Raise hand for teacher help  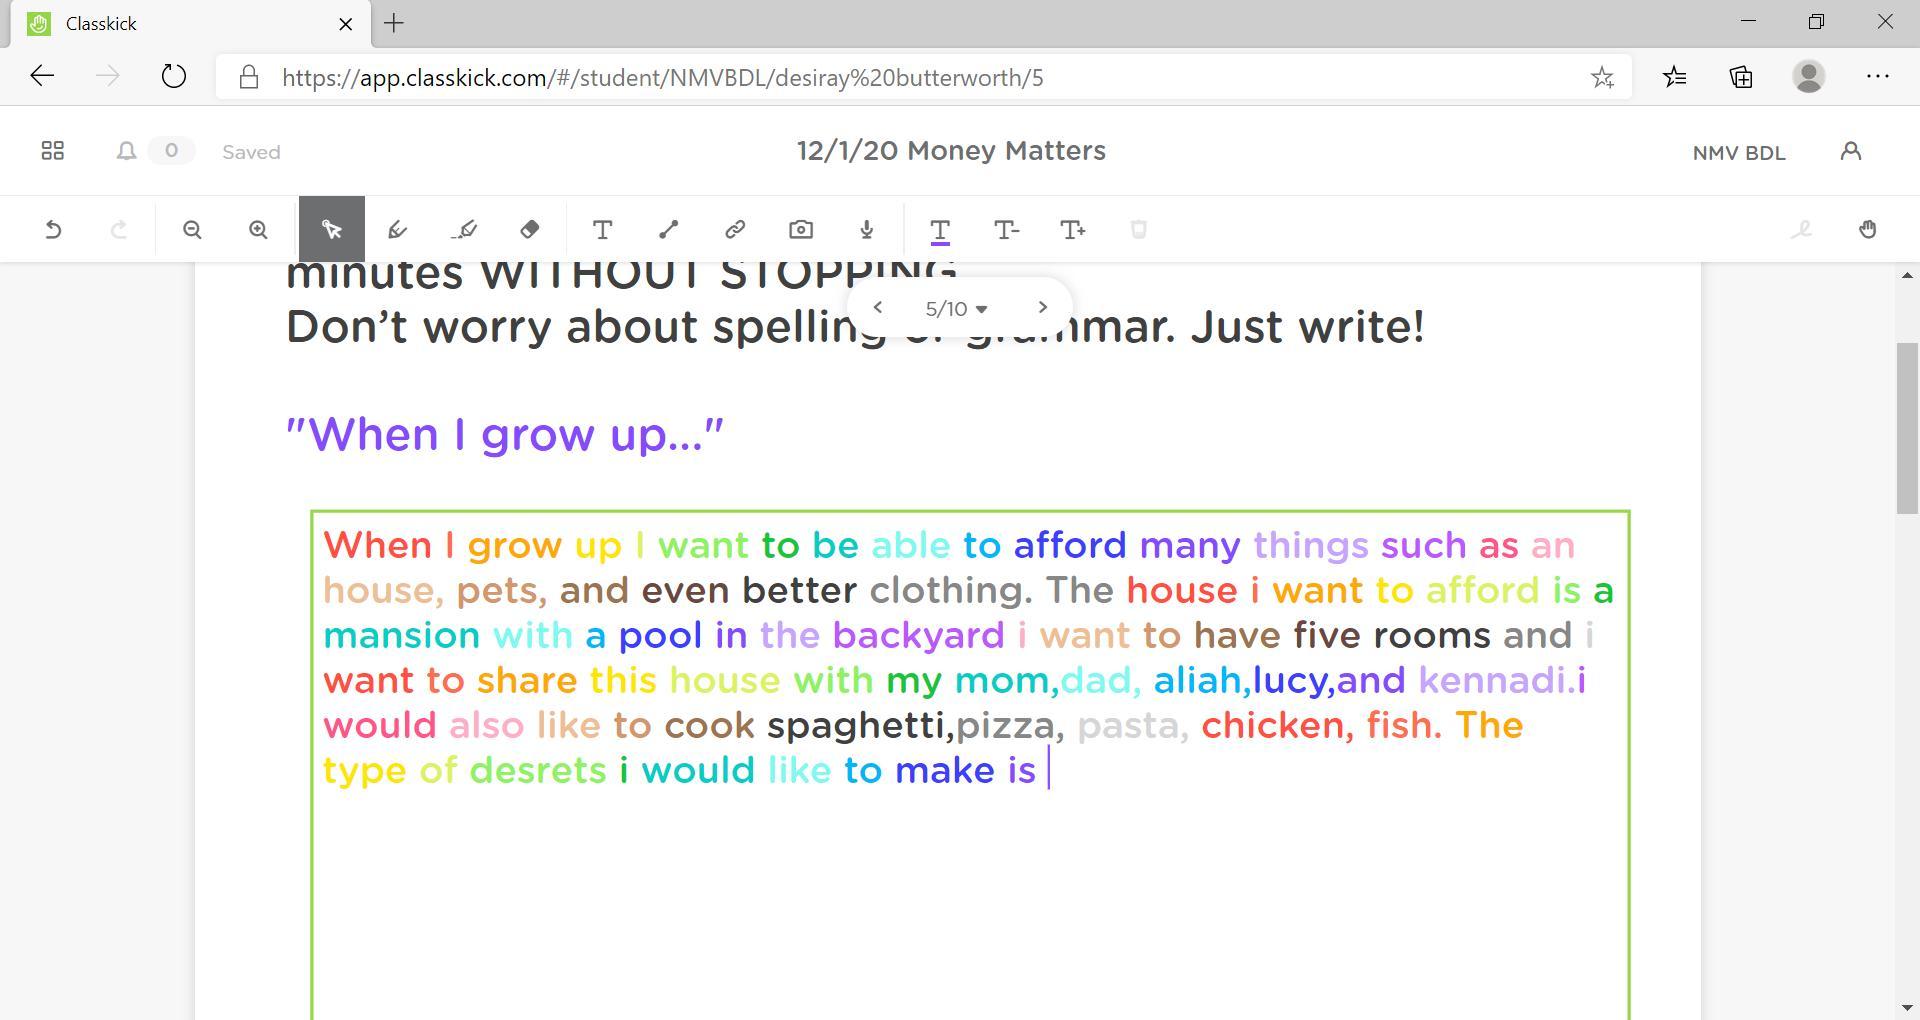[1868, 230]
